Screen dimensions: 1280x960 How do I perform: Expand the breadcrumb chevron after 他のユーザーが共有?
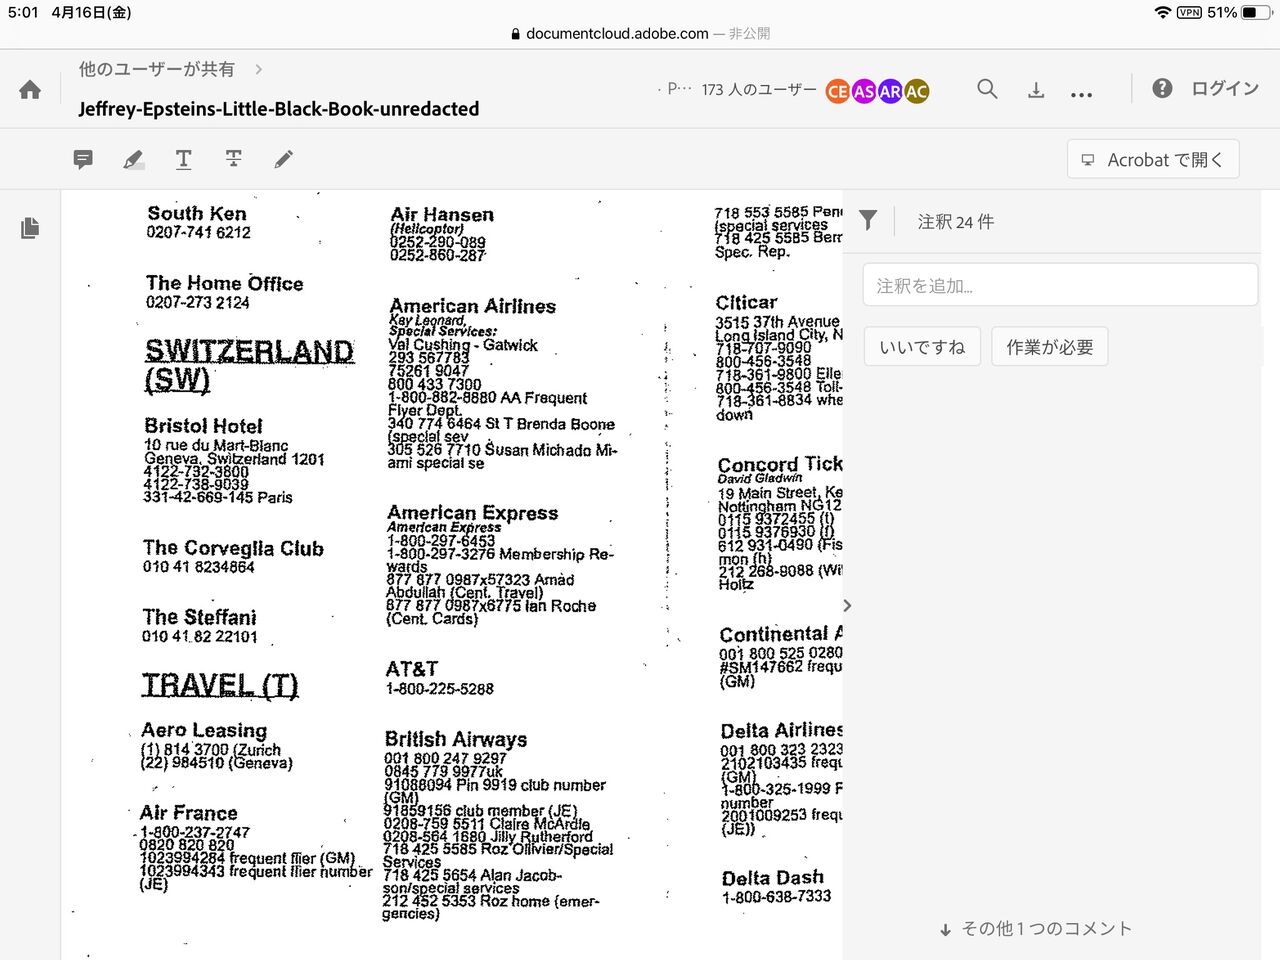point(259,69)
